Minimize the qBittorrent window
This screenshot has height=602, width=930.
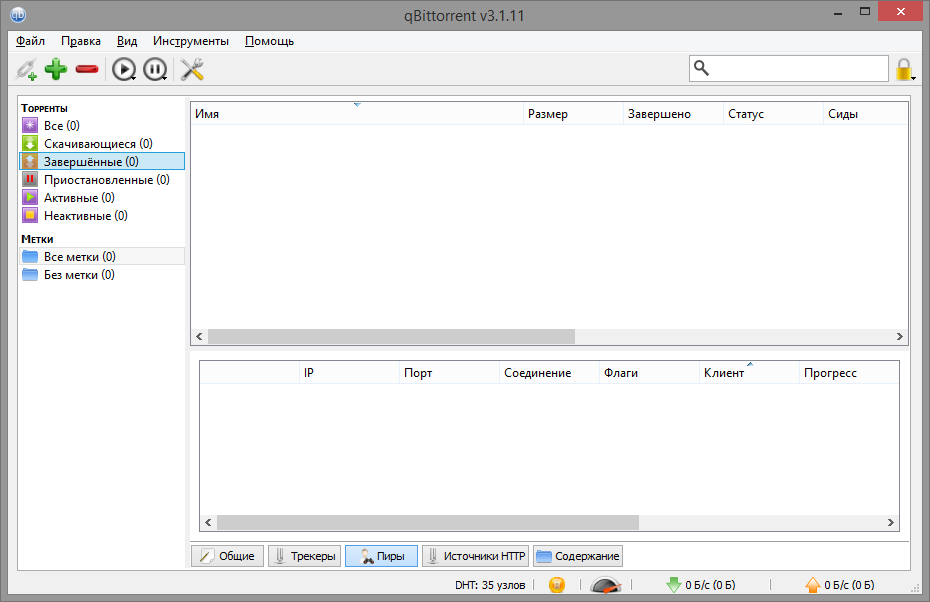pos(837,12)
